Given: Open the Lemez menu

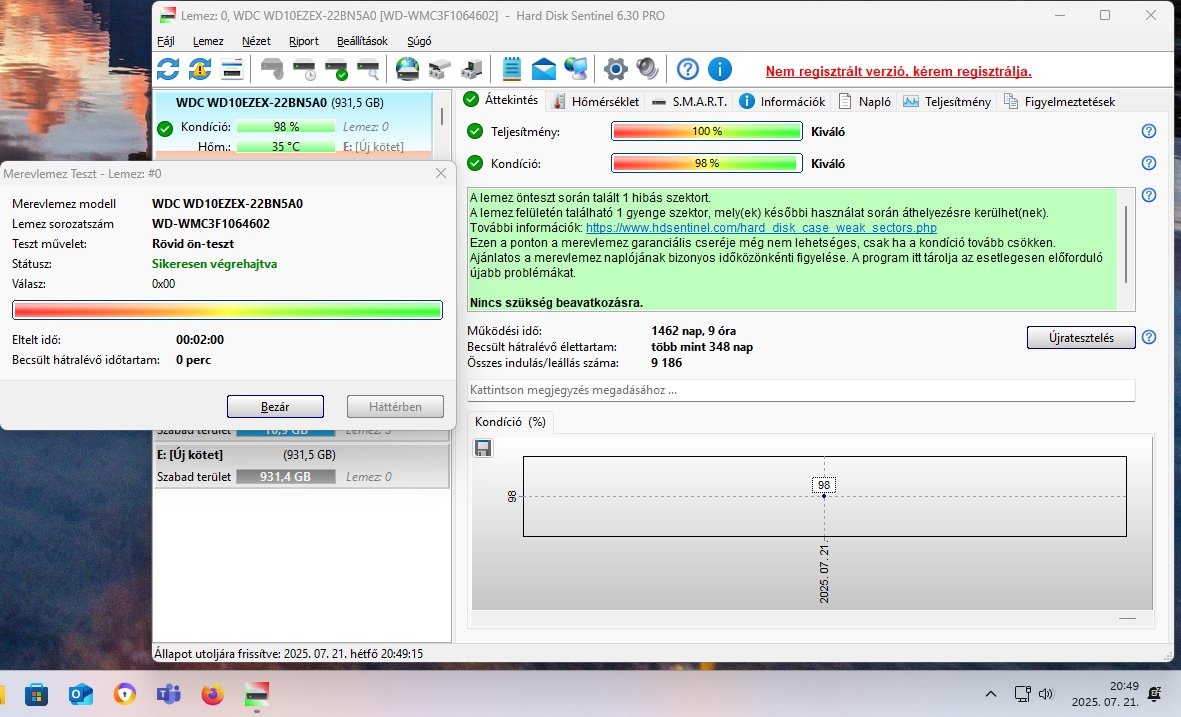Looking at the screenshot, I should (208, 41).
